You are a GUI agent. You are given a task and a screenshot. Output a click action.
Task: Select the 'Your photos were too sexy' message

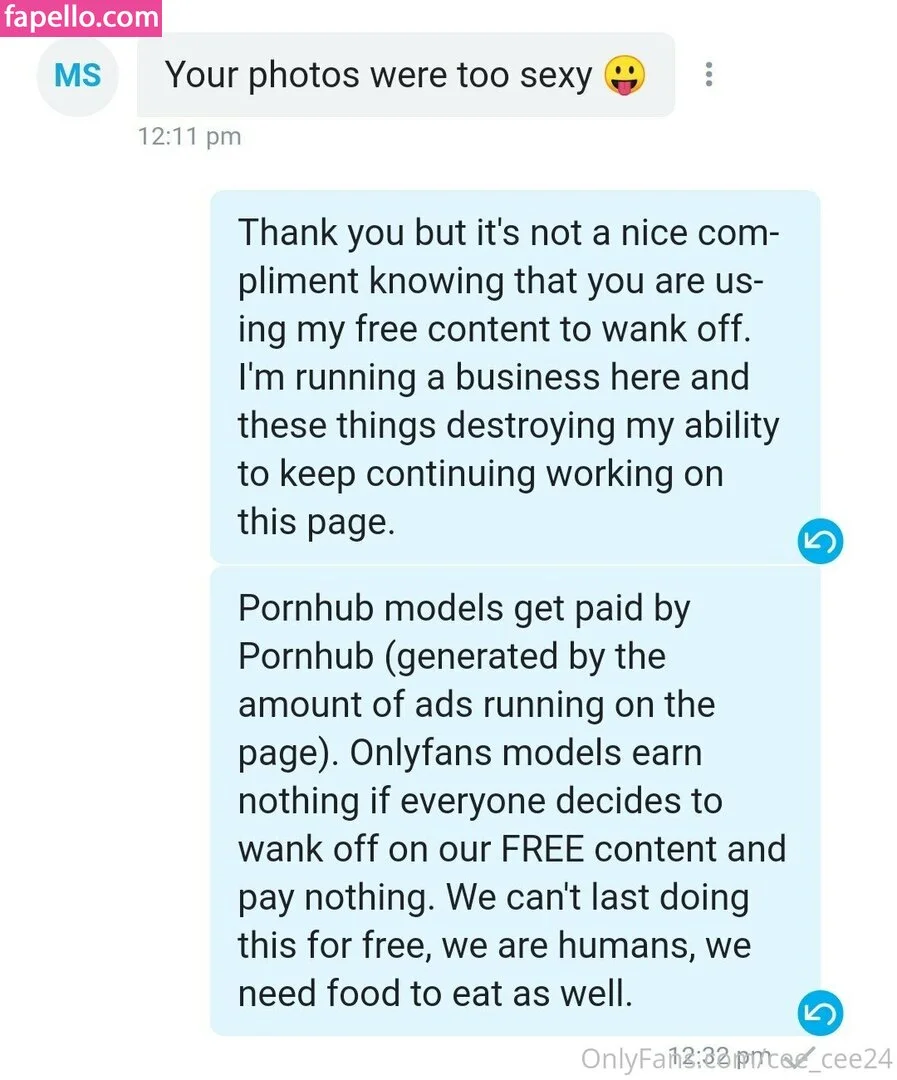pos(378,75)
